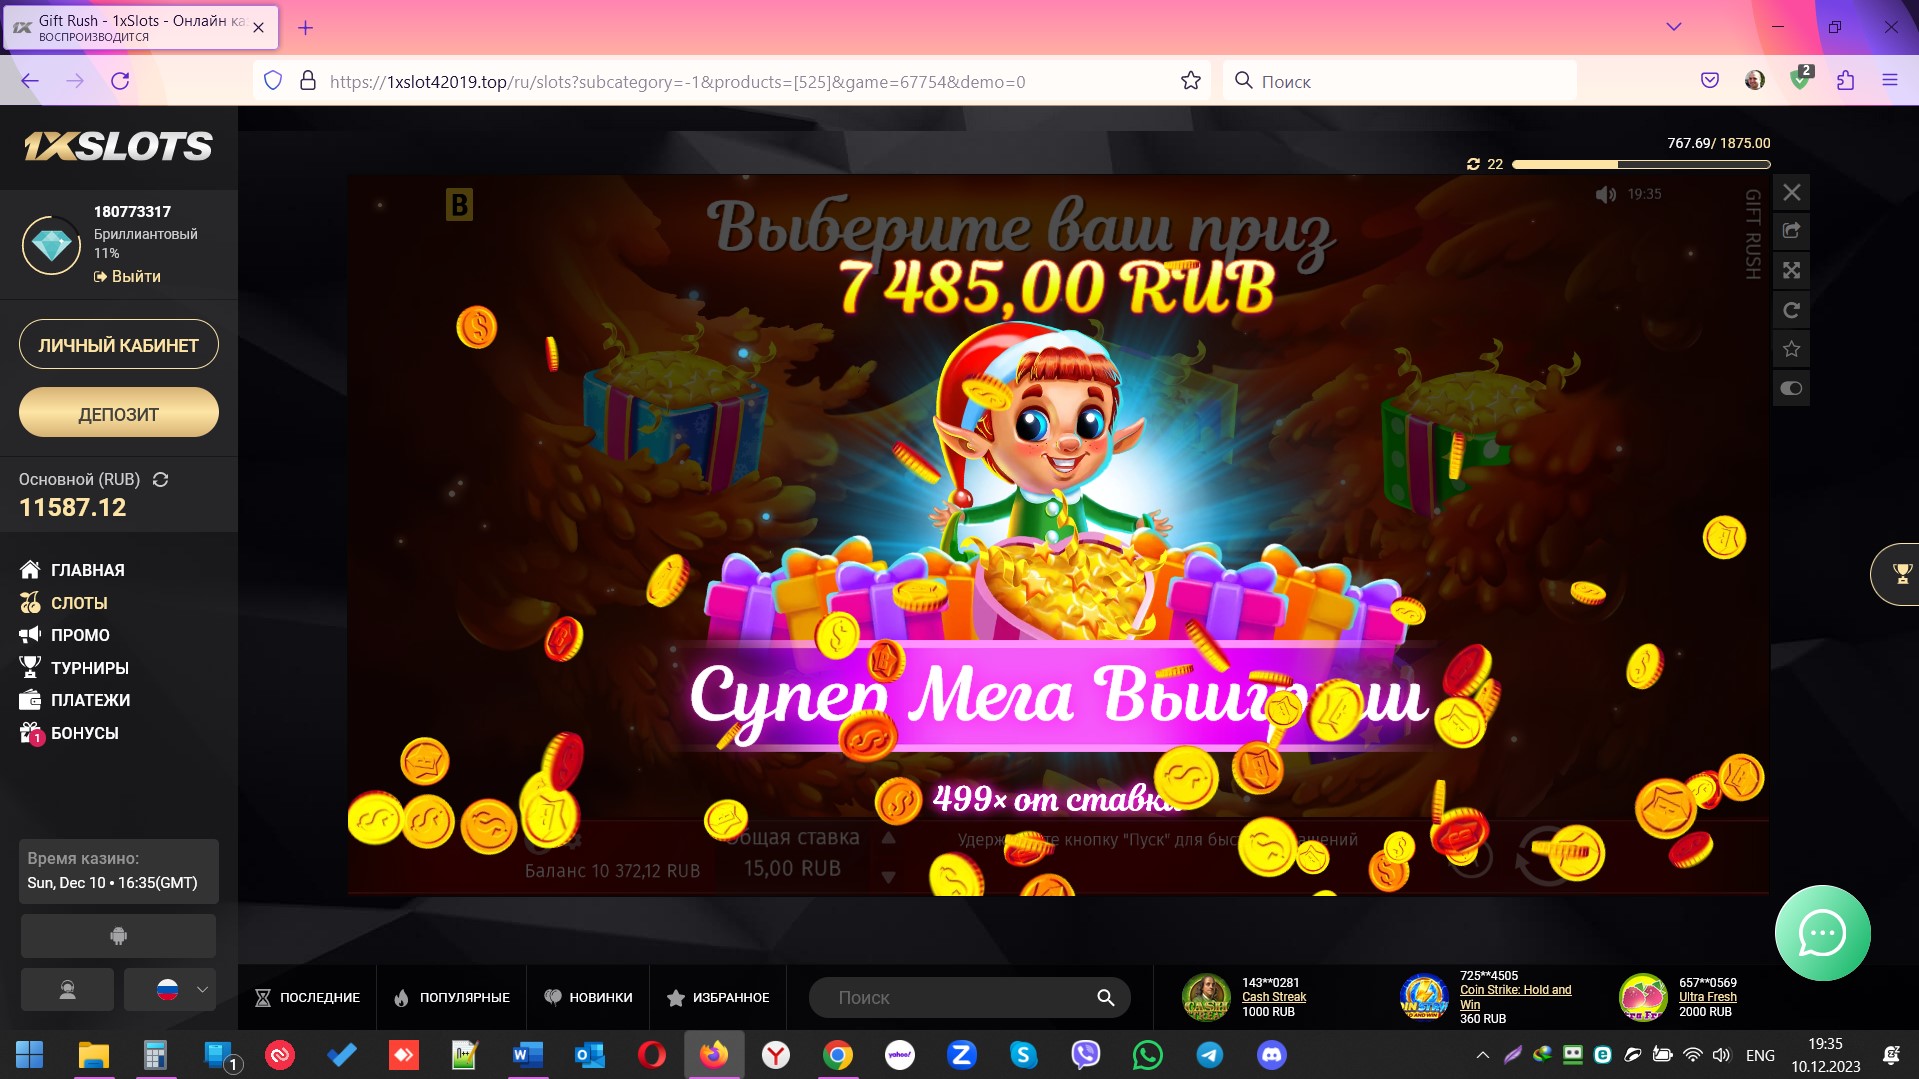Reload the game with the side refresh icon

click(1791, 310)
